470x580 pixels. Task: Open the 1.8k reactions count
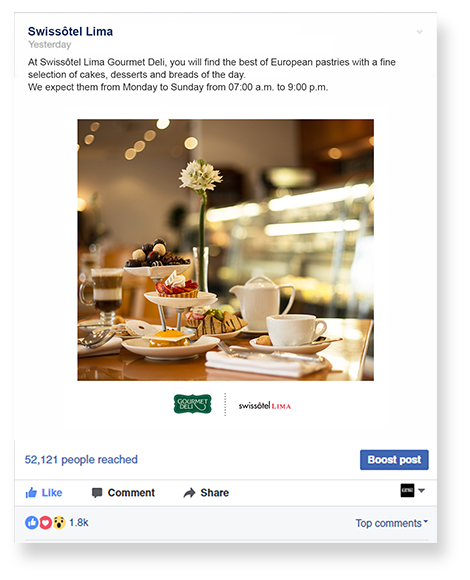79,522
